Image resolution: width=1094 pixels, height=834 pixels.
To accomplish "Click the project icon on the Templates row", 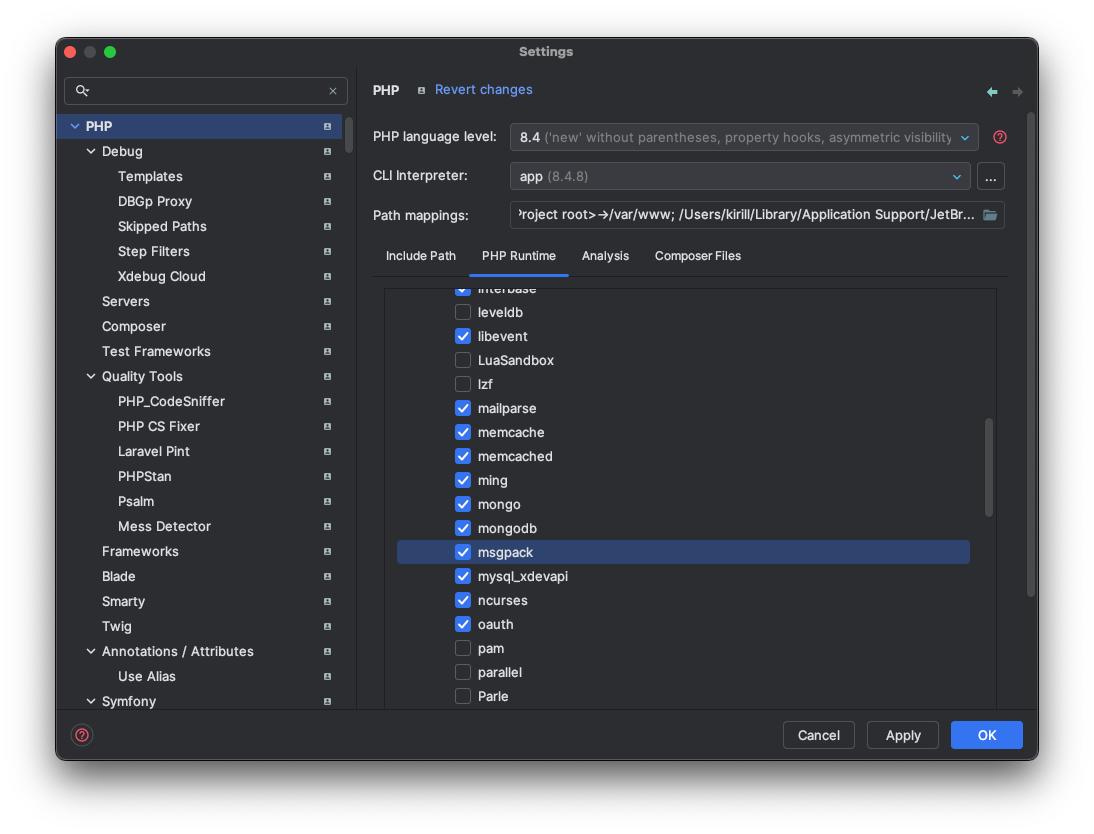I will click(x=327, y=177).
